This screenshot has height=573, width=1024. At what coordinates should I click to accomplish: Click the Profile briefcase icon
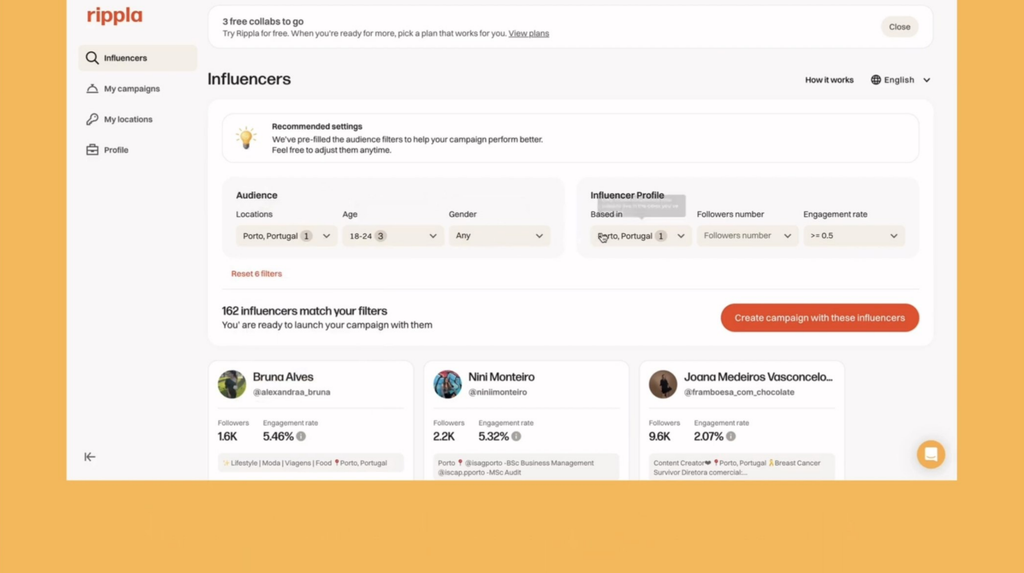92,150
